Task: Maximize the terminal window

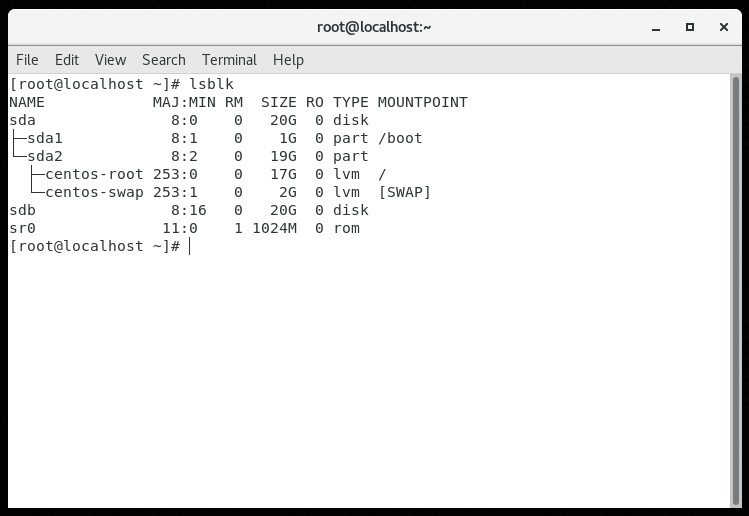Action: pos(689,27)
